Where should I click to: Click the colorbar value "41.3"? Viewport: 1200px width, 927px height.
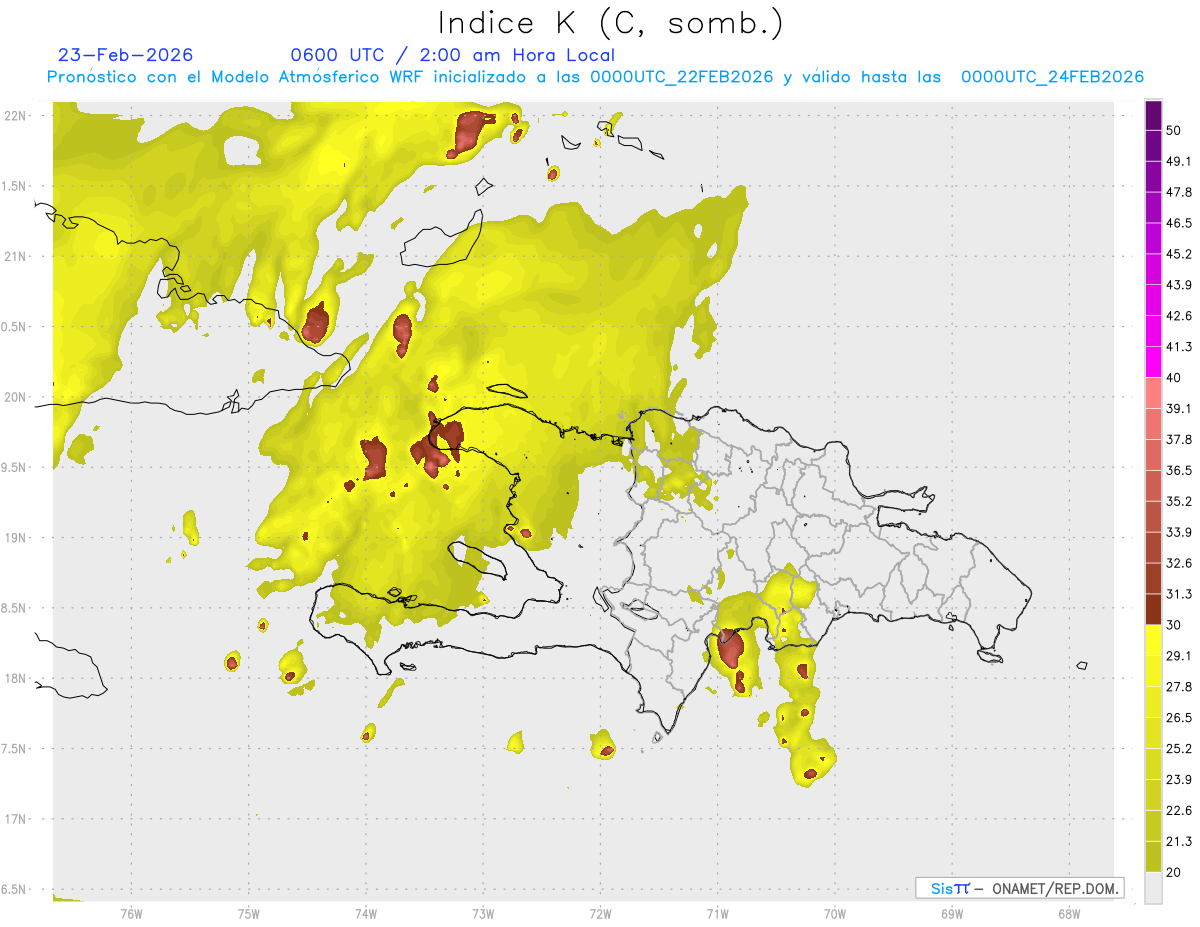1179,347
